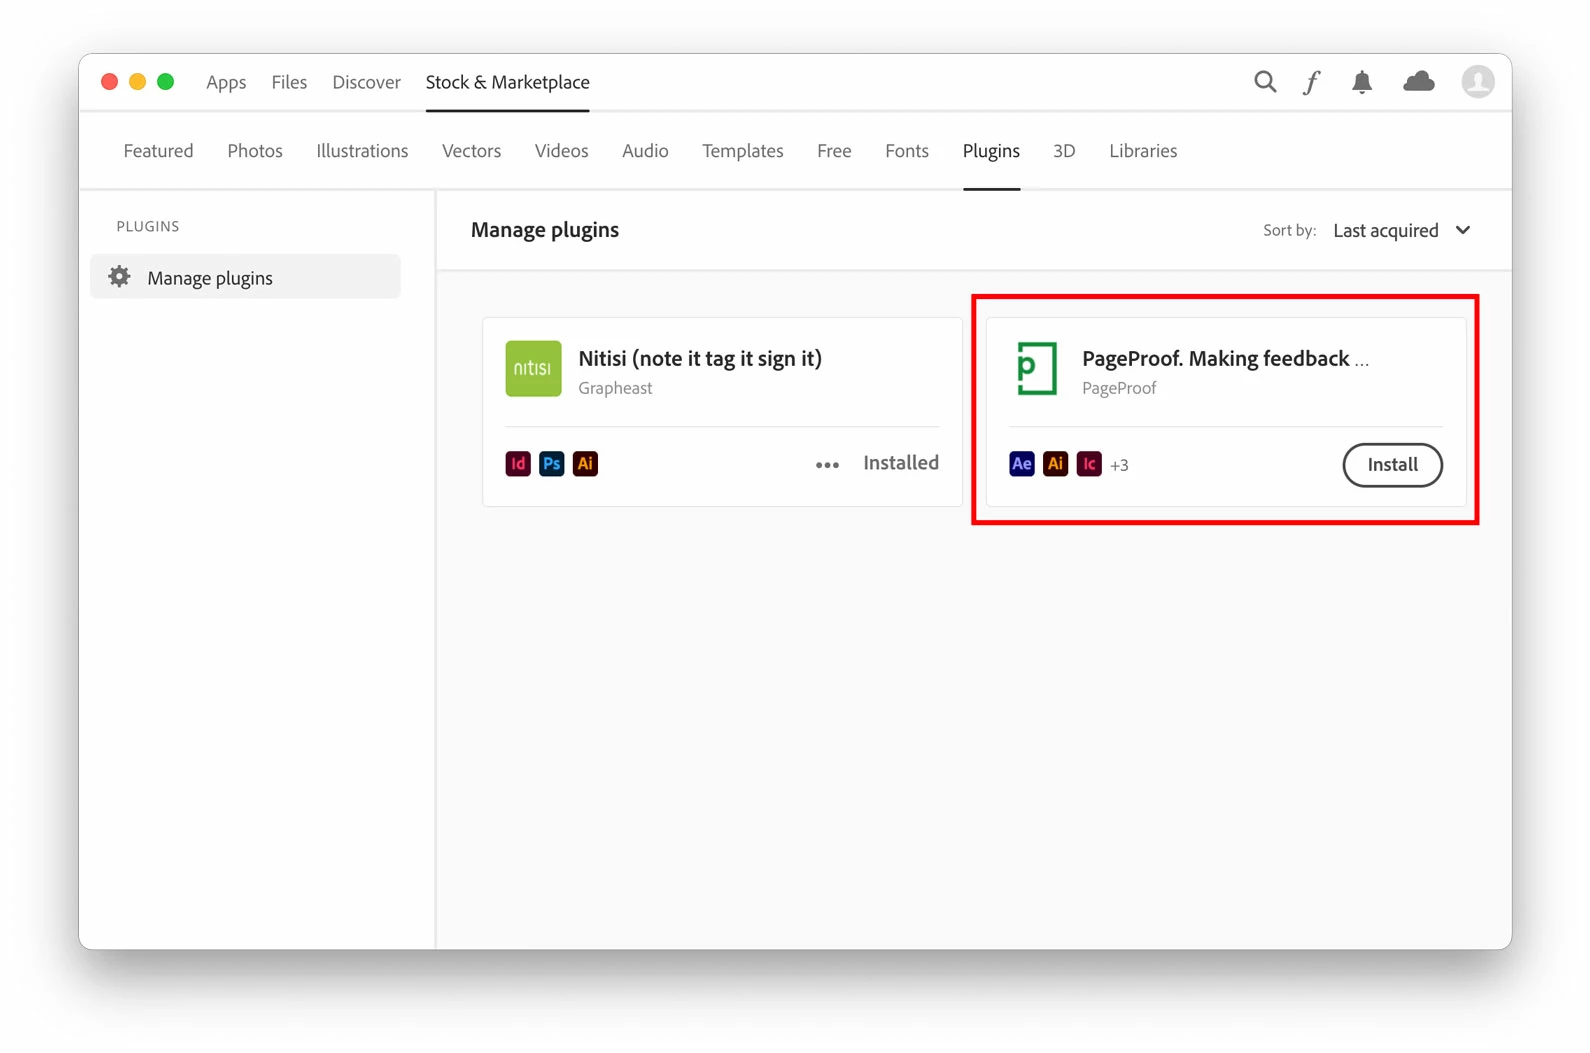This screenshot has height=1053, width=1590.
Task: Click InCopy icon on PageProof card
Action: [x=1089, y=464]
